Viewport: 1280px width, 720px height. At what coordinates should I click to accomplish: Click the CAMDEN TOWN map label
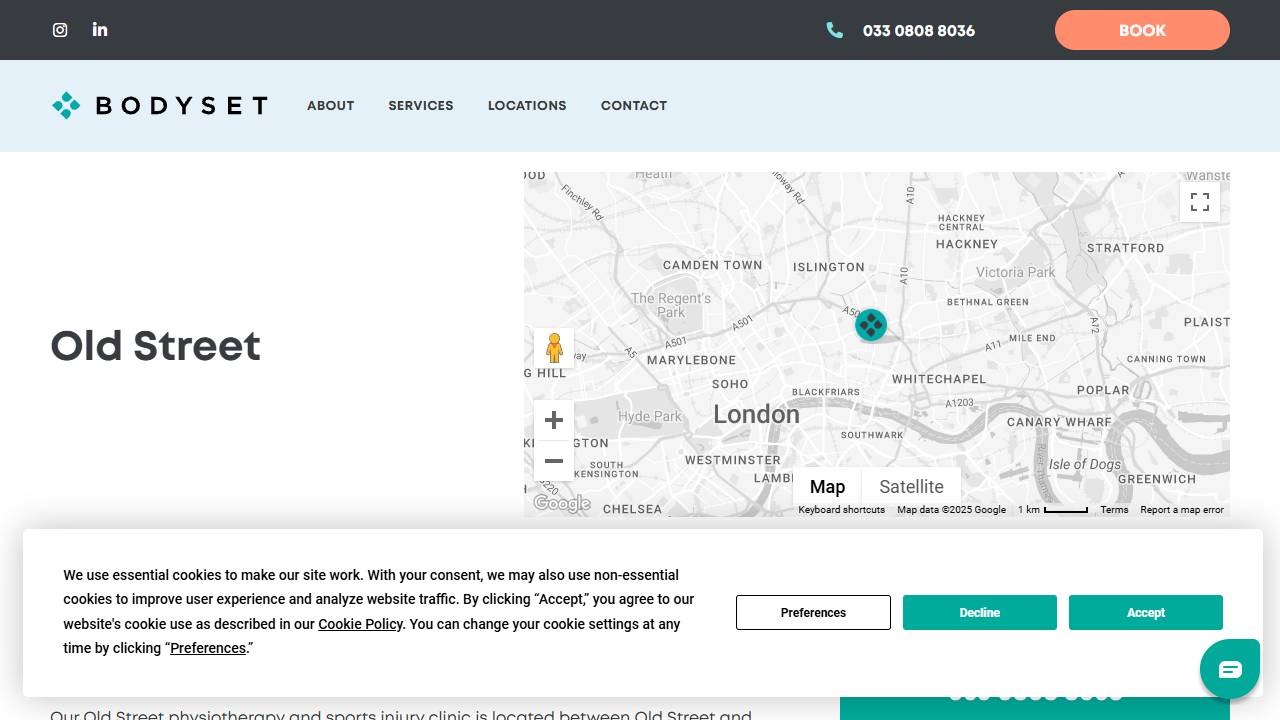(x=713, y=265)
